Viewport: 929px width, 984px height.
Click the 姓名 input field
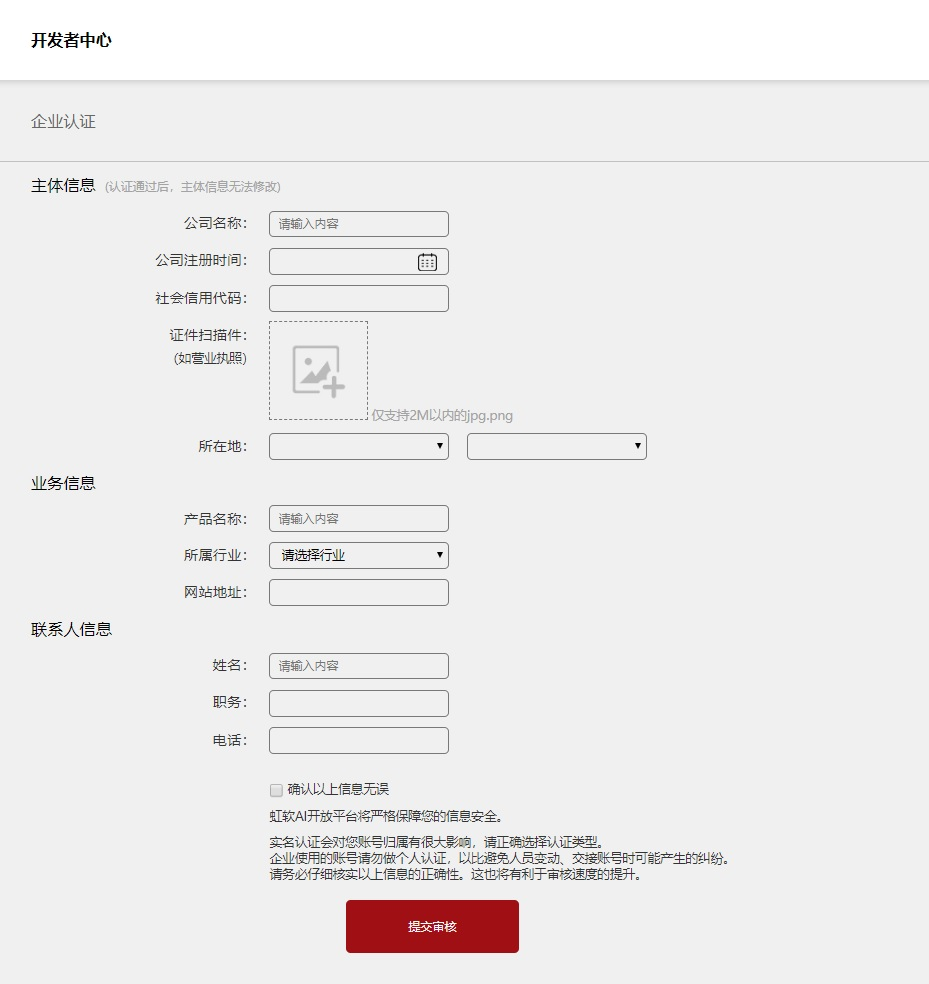(358, 665)
